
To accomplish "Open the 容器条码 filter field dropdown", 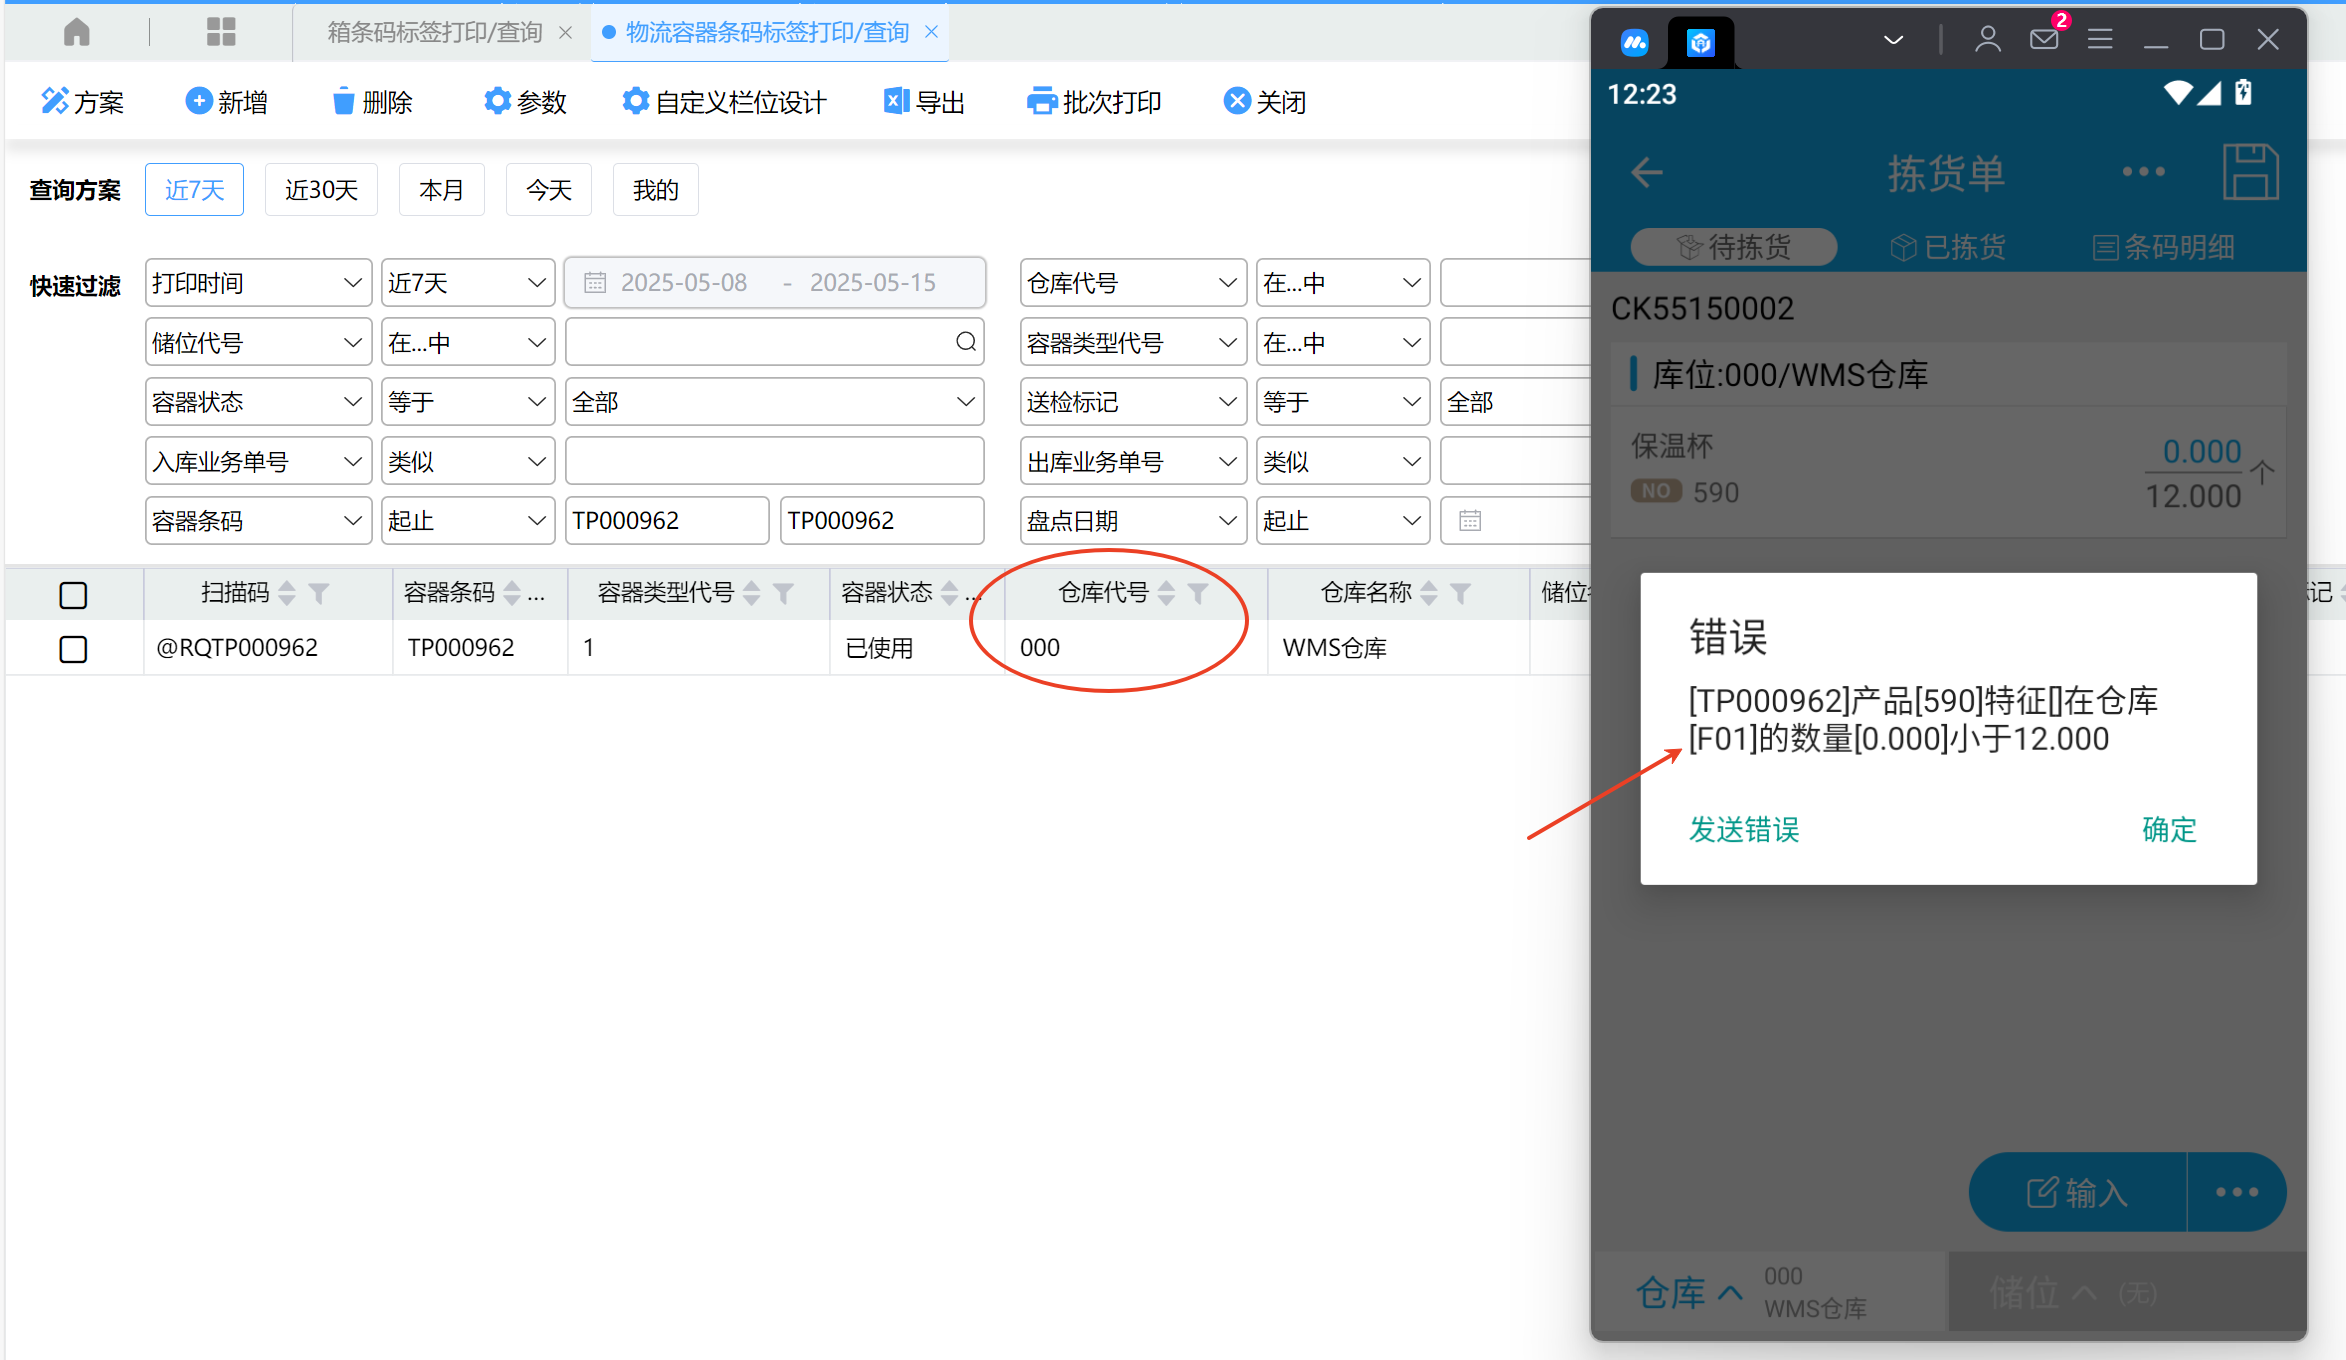I will 258,520.
